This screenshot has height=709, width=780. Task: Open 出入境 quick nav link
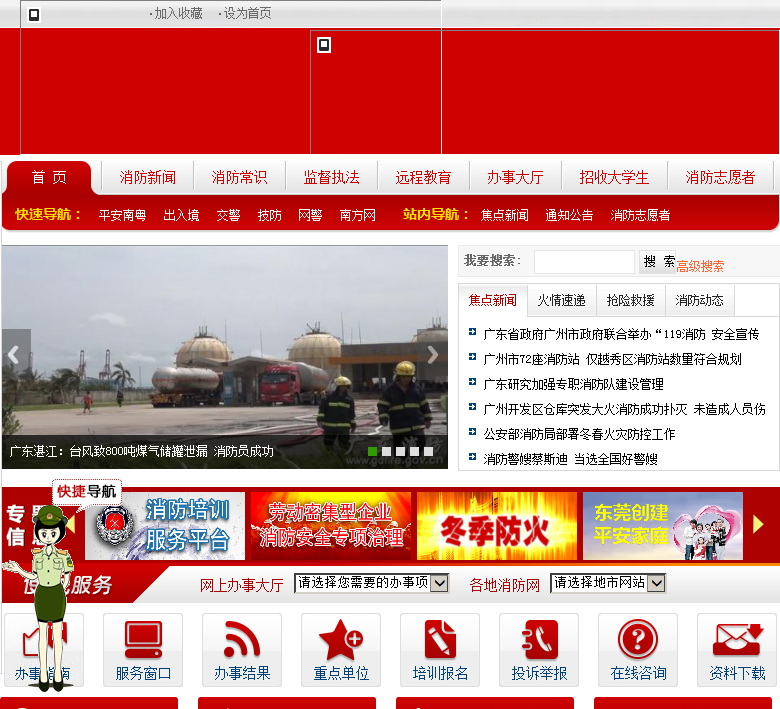click(182, 215)
